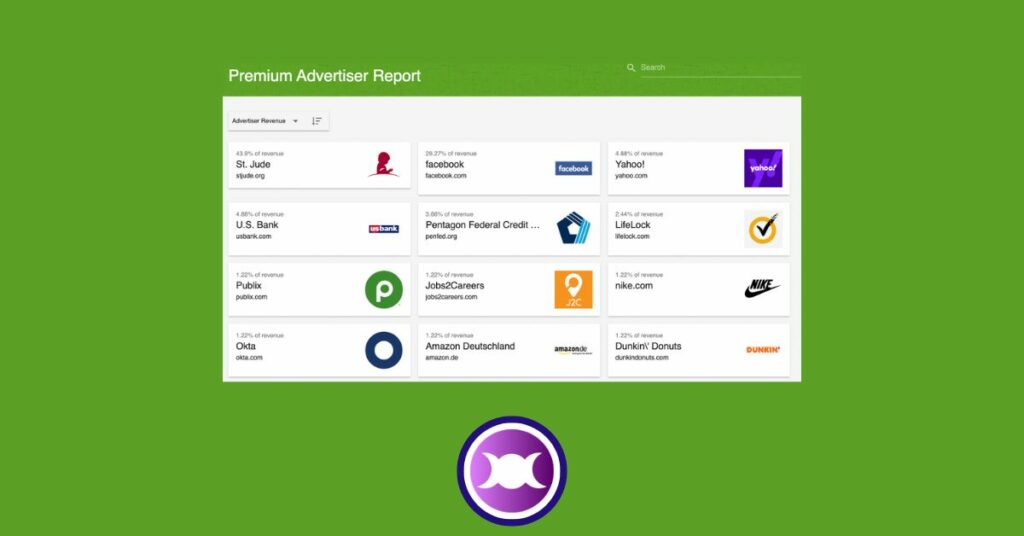Open the Advertiser Revenue dropdown
This screenshot has width=1024, height=536.
265,121
